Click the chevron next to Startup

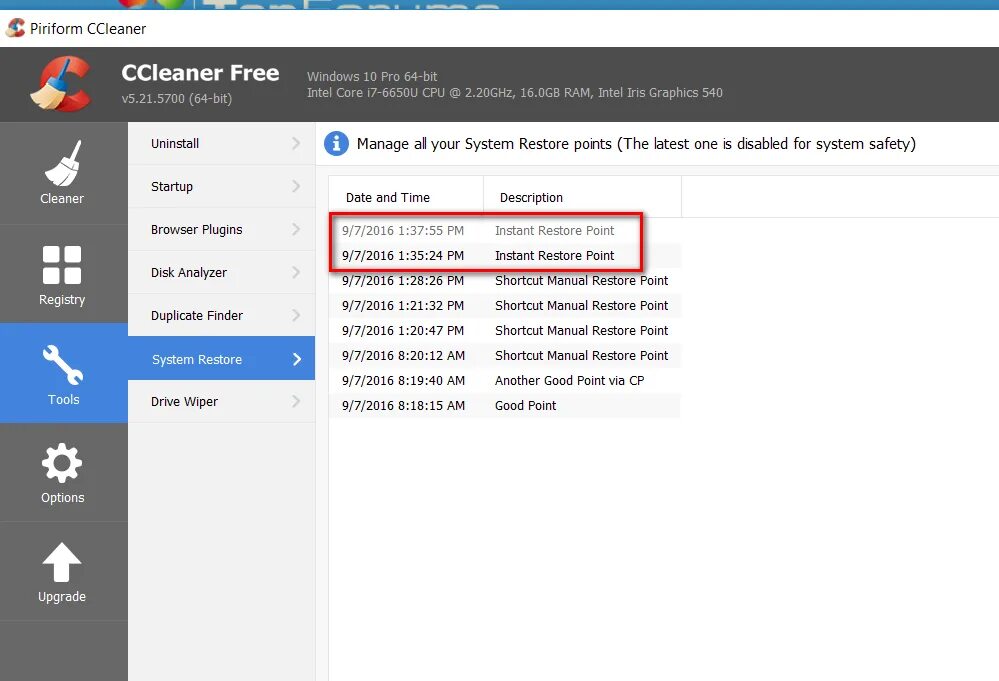pyautogui.click(x=296, y=186)
